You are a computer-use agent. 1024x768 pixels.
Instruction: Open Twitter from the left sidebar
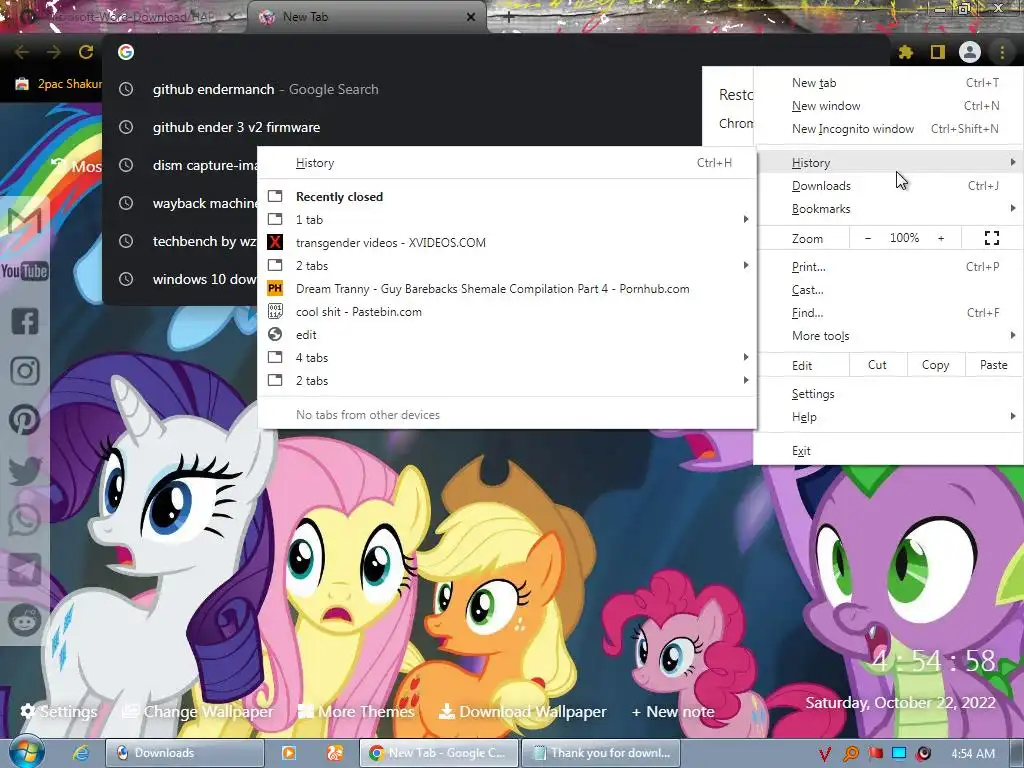(x=25, y=471)
